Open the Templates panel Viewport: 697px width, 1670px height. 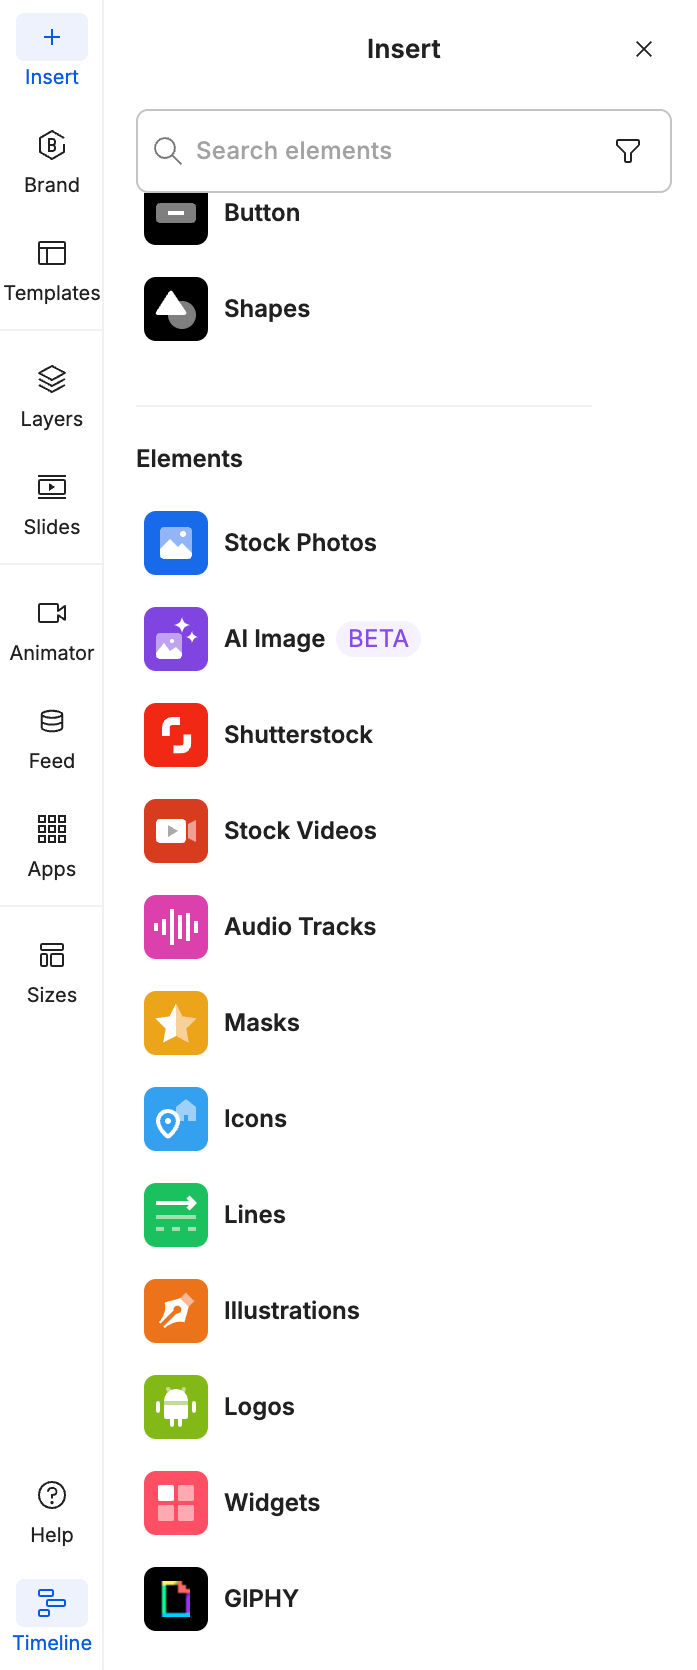pyautogui.click(x=51, y=271)
